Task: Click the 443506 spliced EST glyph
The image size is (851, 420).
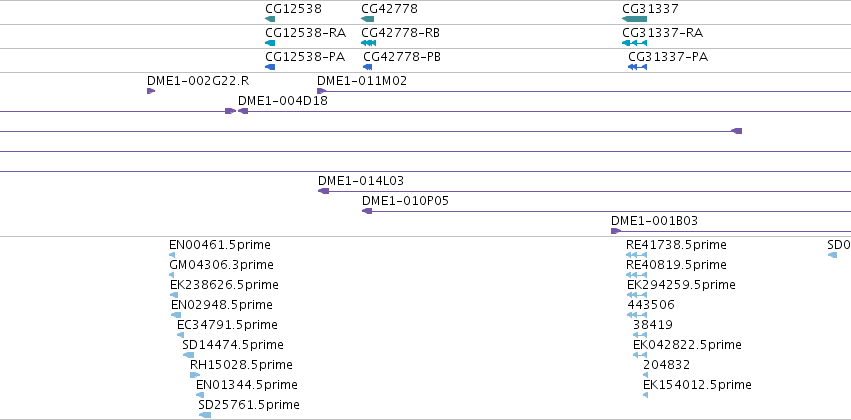Action: pyautogui.click(x=637, y=315)
